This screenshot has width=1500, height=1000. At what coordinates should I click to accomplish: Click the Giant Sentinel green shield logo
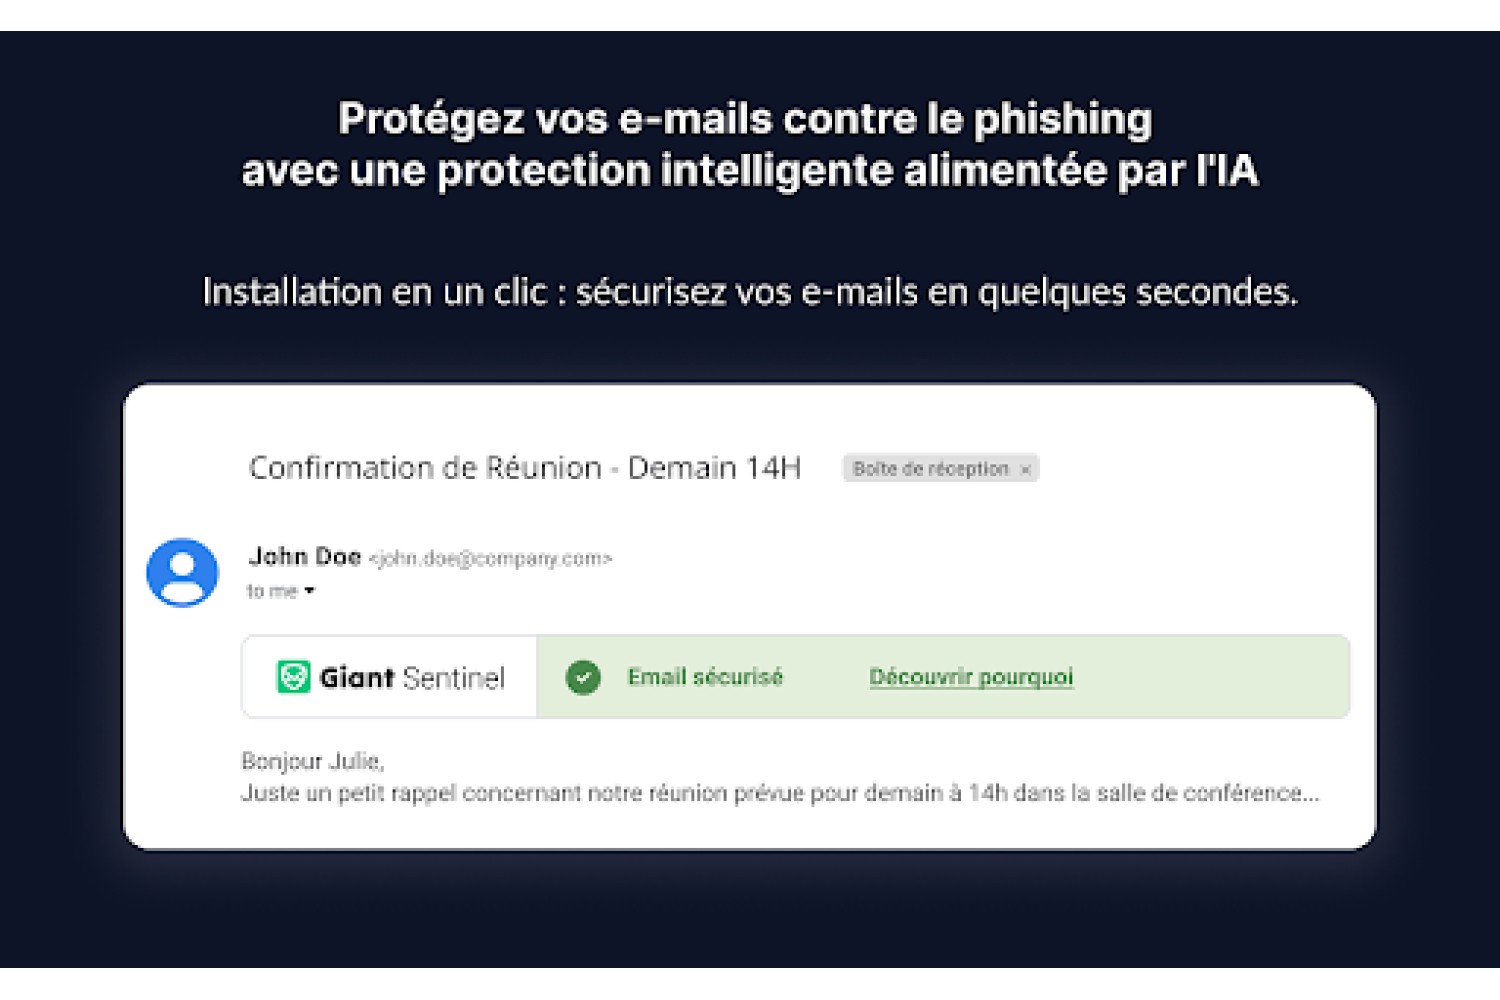point(293,677)
